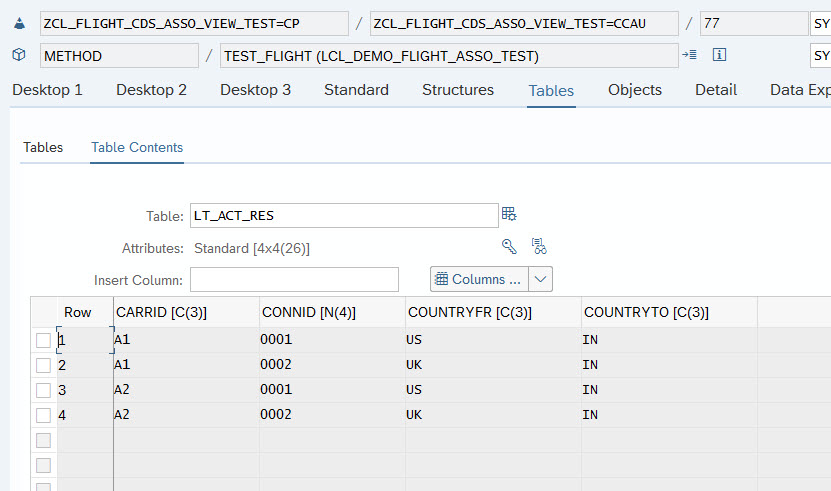Select checkbox for row 1
The image size is (831, 491).
(43, 340)
